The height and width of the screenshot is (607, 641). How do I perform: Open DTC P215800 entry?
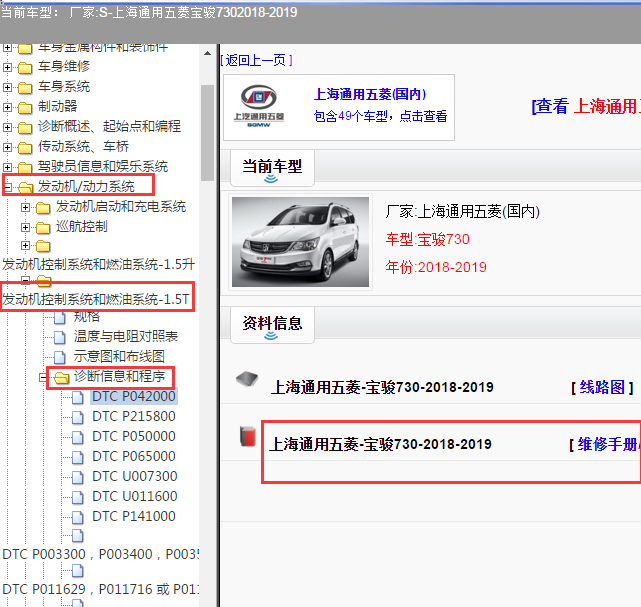(x=134, y=417)
